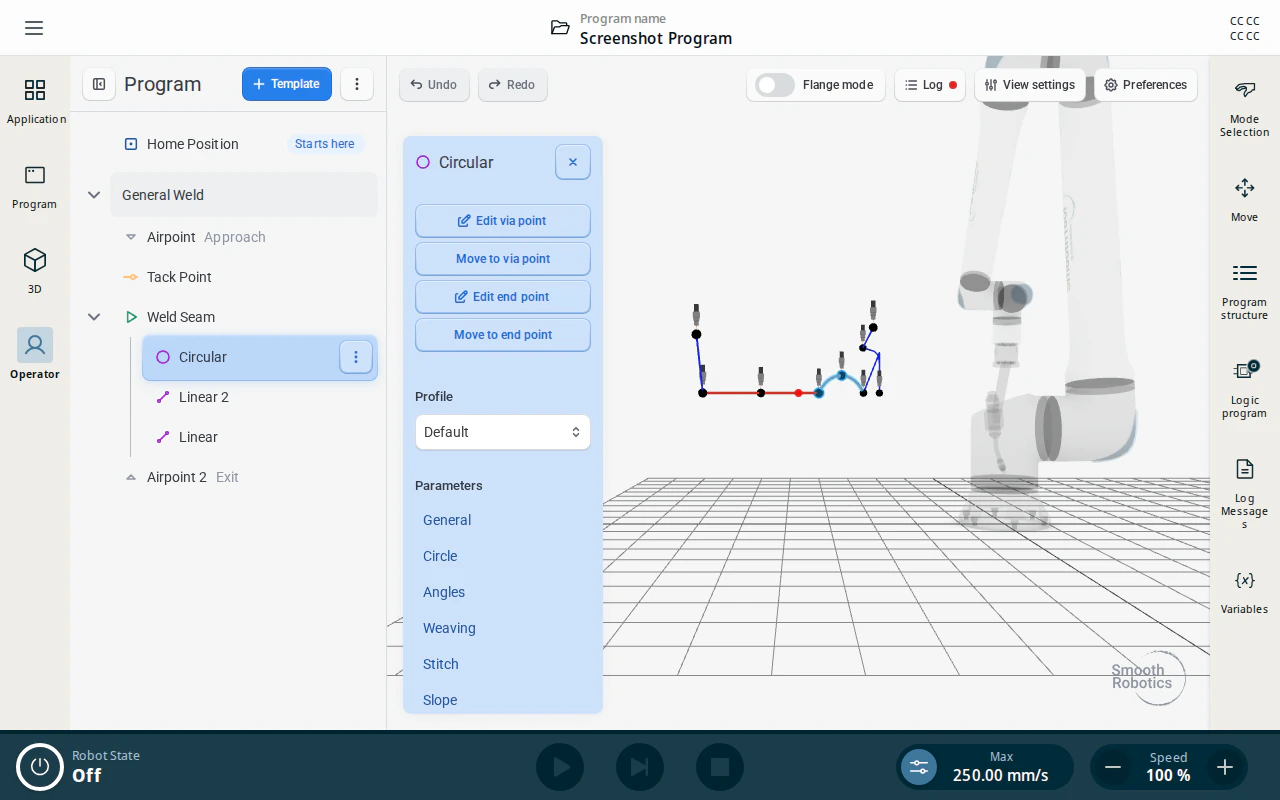
Task: Select the Linear 2 step
Action: click(x=260, y=397)
